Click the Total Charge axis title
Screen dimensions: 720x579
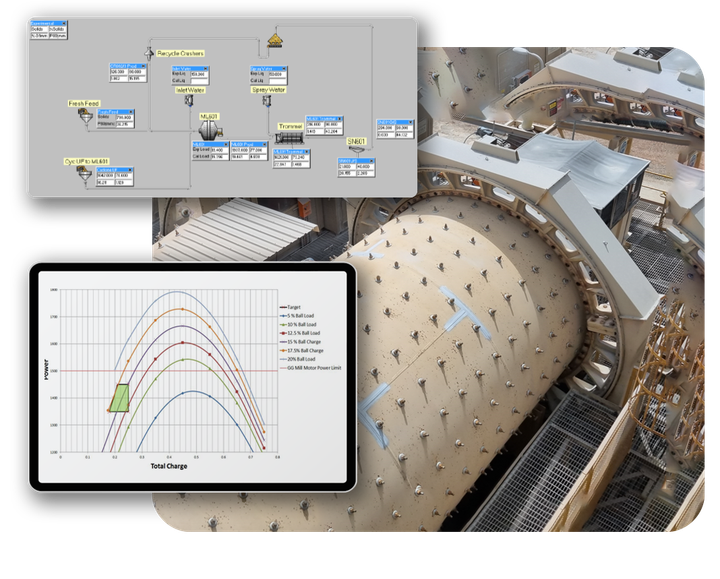coord(169,467)
